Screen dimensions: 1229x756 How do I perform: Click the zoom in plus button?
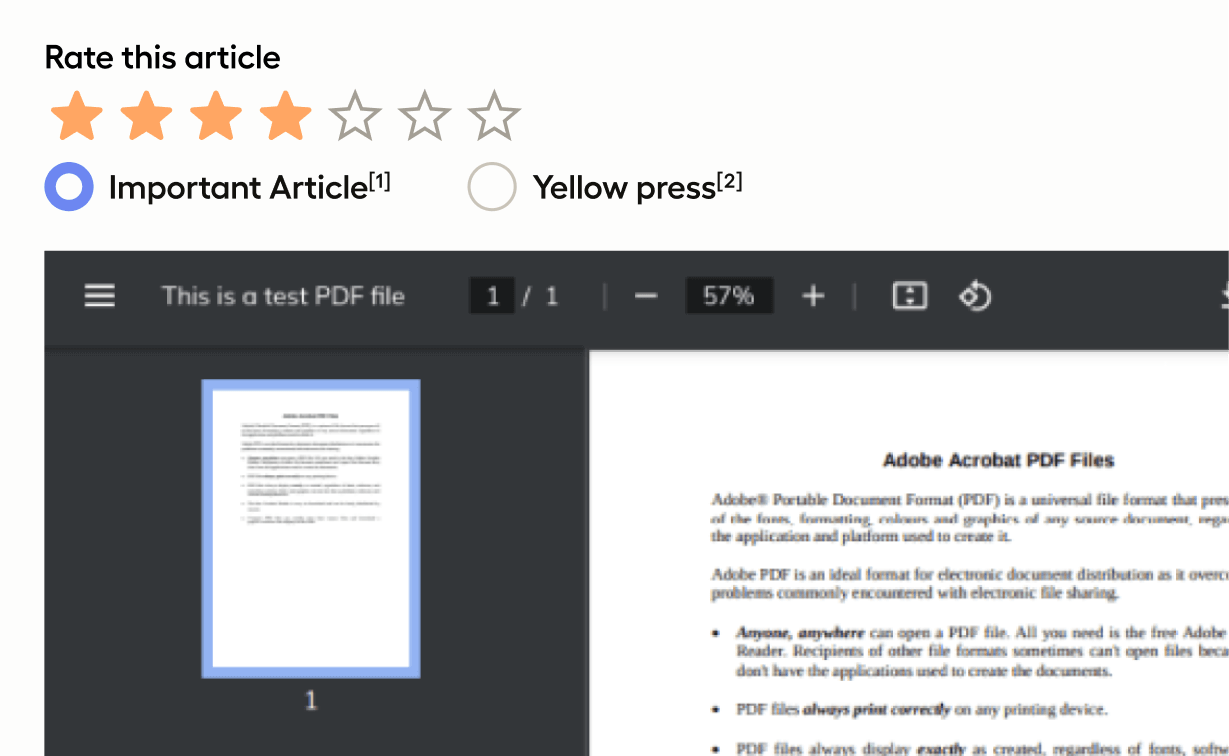click(x=813, y=296)
